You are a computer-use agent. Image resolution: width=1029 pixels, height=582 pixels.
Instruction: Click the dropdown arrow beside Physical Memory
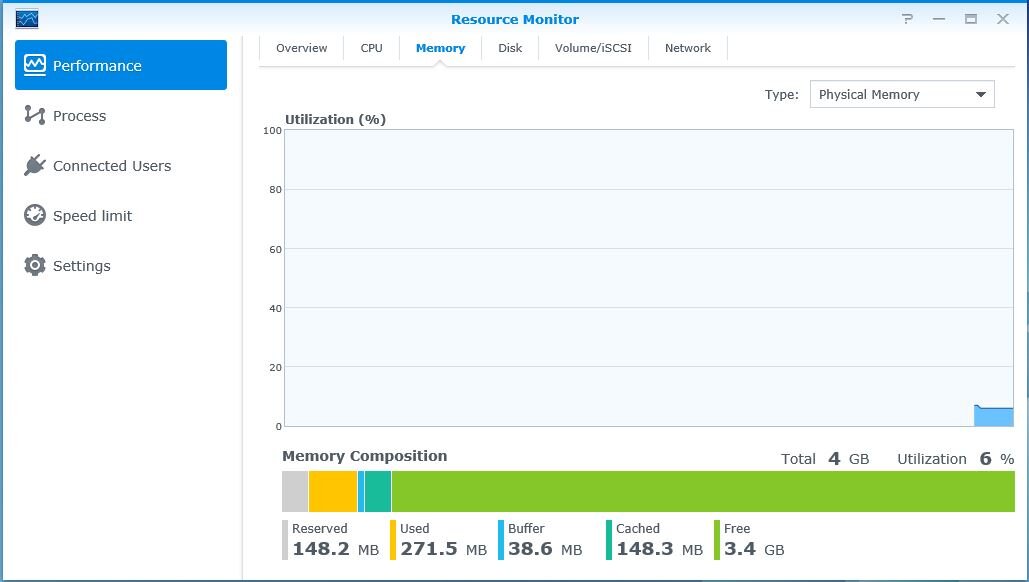point(980,95)
